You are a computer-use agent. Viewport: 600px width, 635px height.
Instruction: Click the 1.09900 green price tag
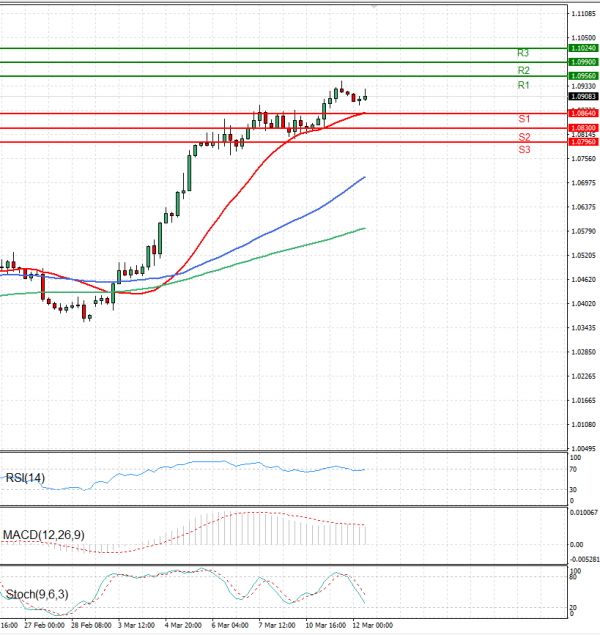tap(582, 62)
